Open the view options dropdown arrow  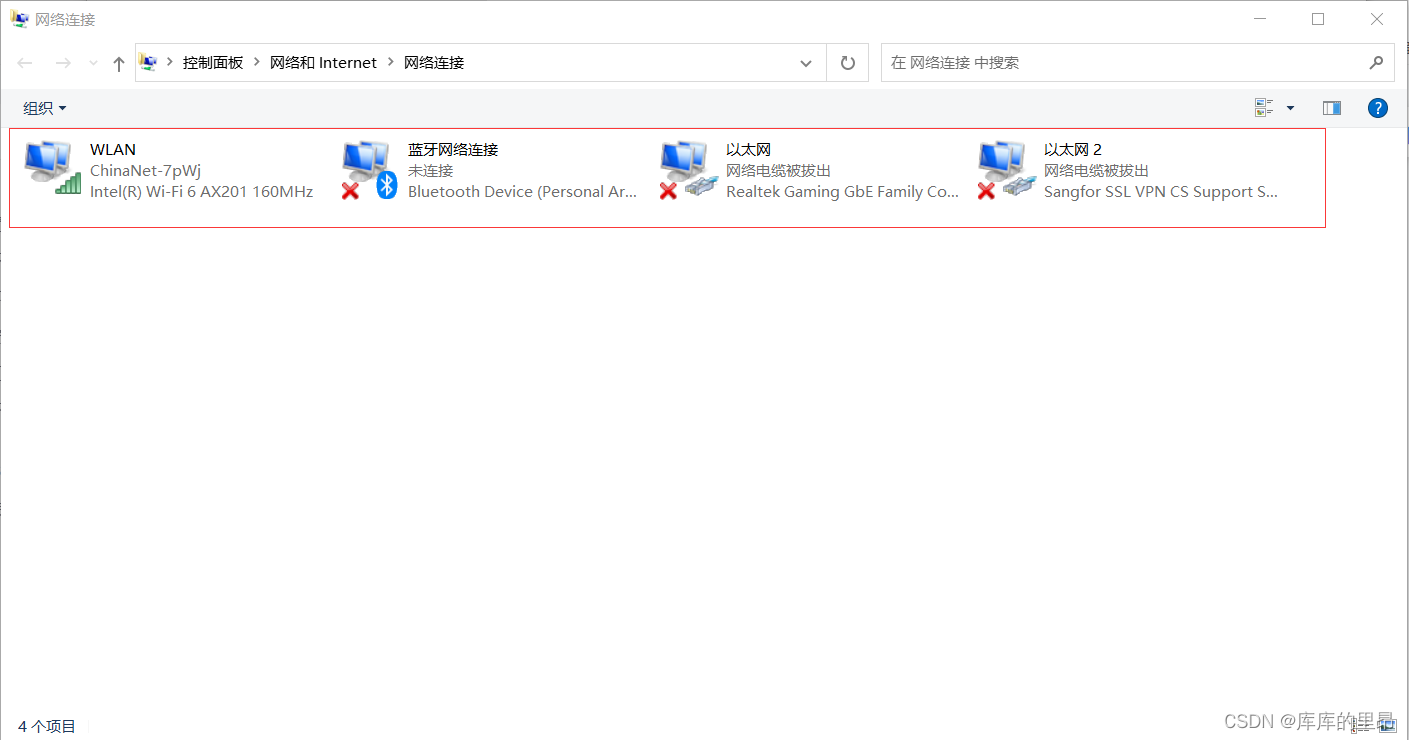click(1289, 107)
